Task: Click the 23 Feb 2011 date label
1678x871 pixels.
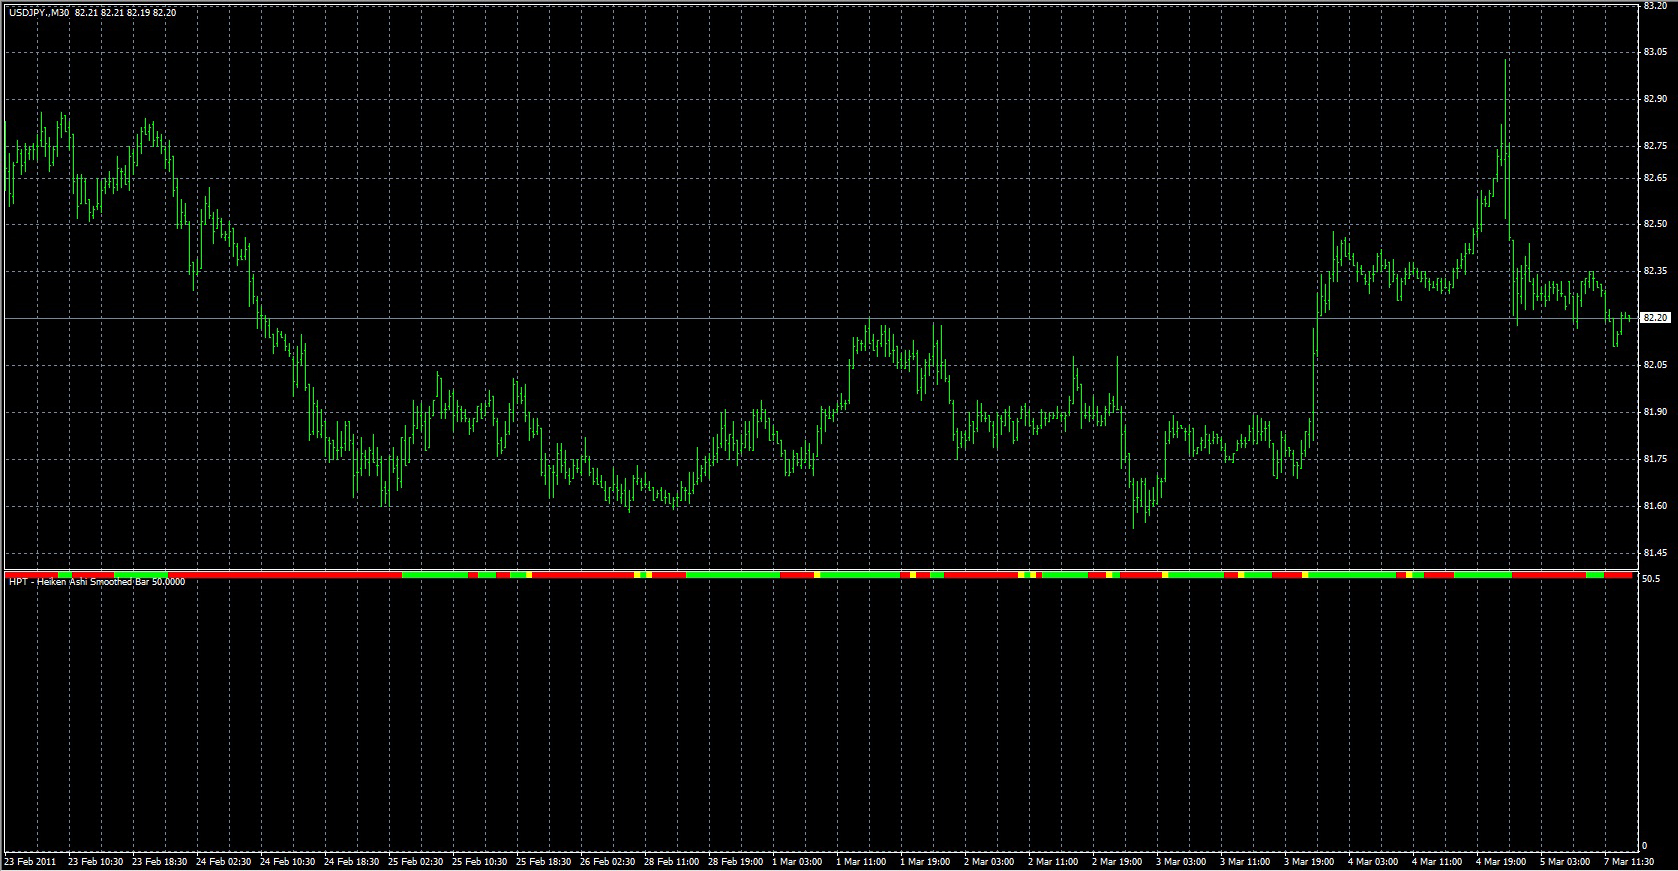Action: 30,862
